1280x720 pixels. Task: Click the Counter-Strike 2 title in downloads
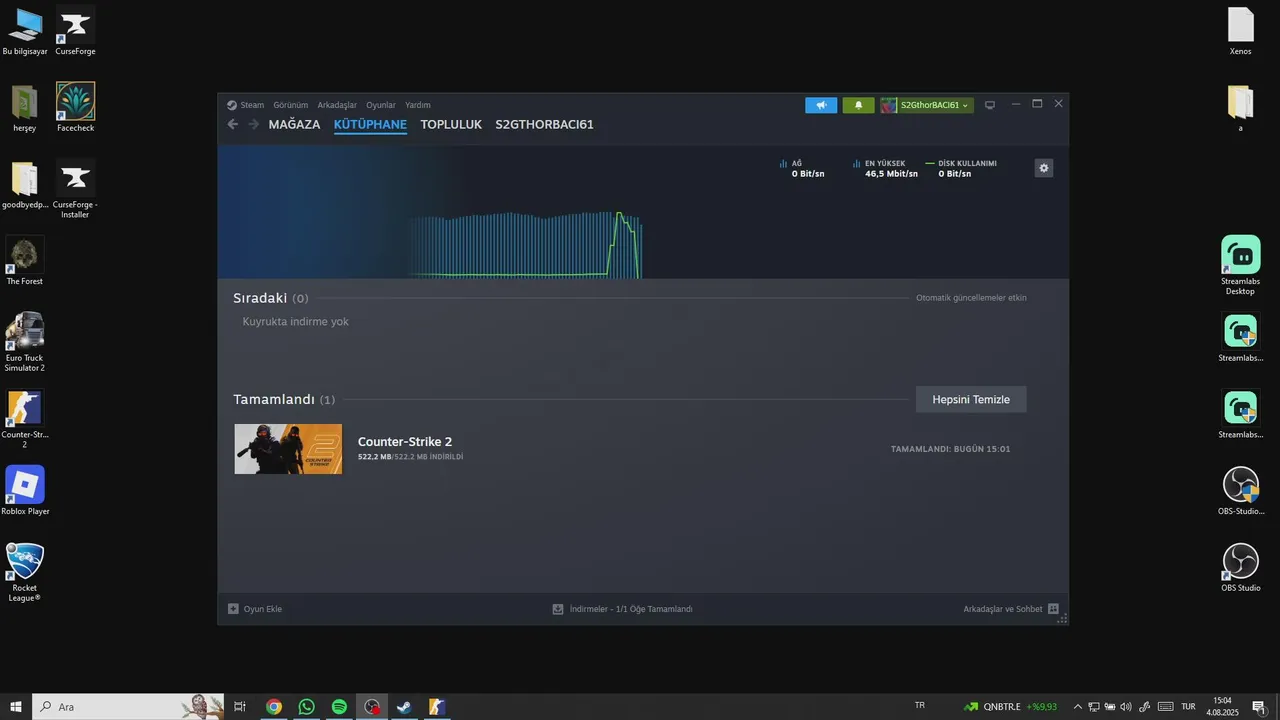405,442
